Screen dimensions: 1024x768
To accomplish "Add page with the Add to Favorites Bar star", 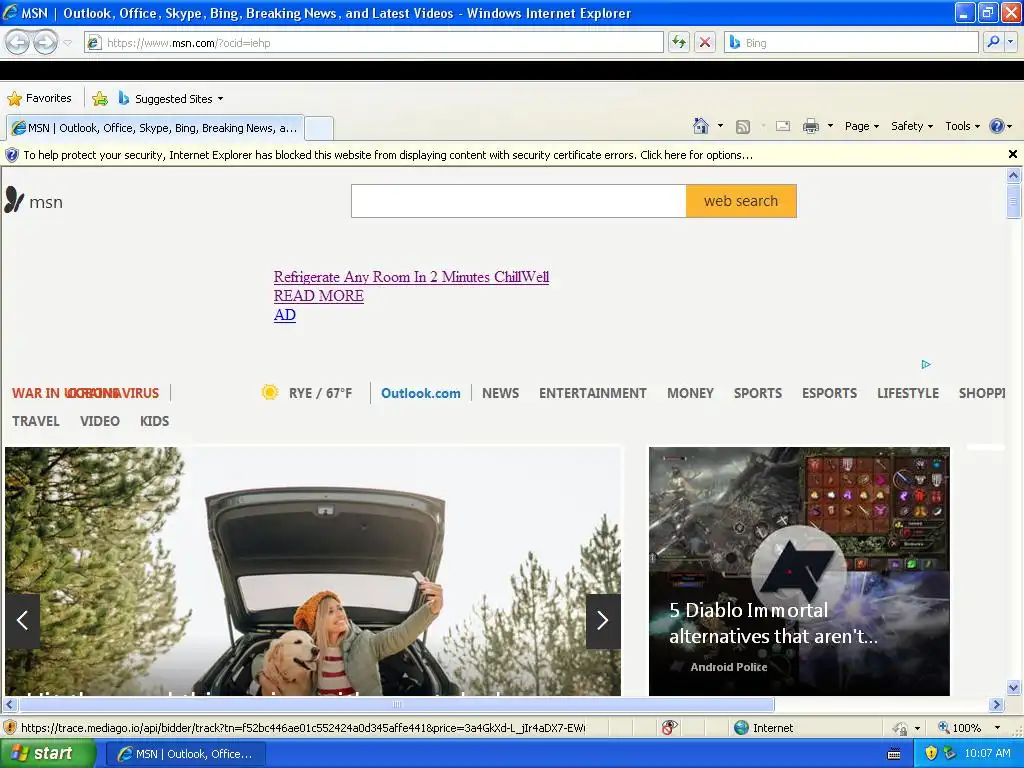I will 100,99.
